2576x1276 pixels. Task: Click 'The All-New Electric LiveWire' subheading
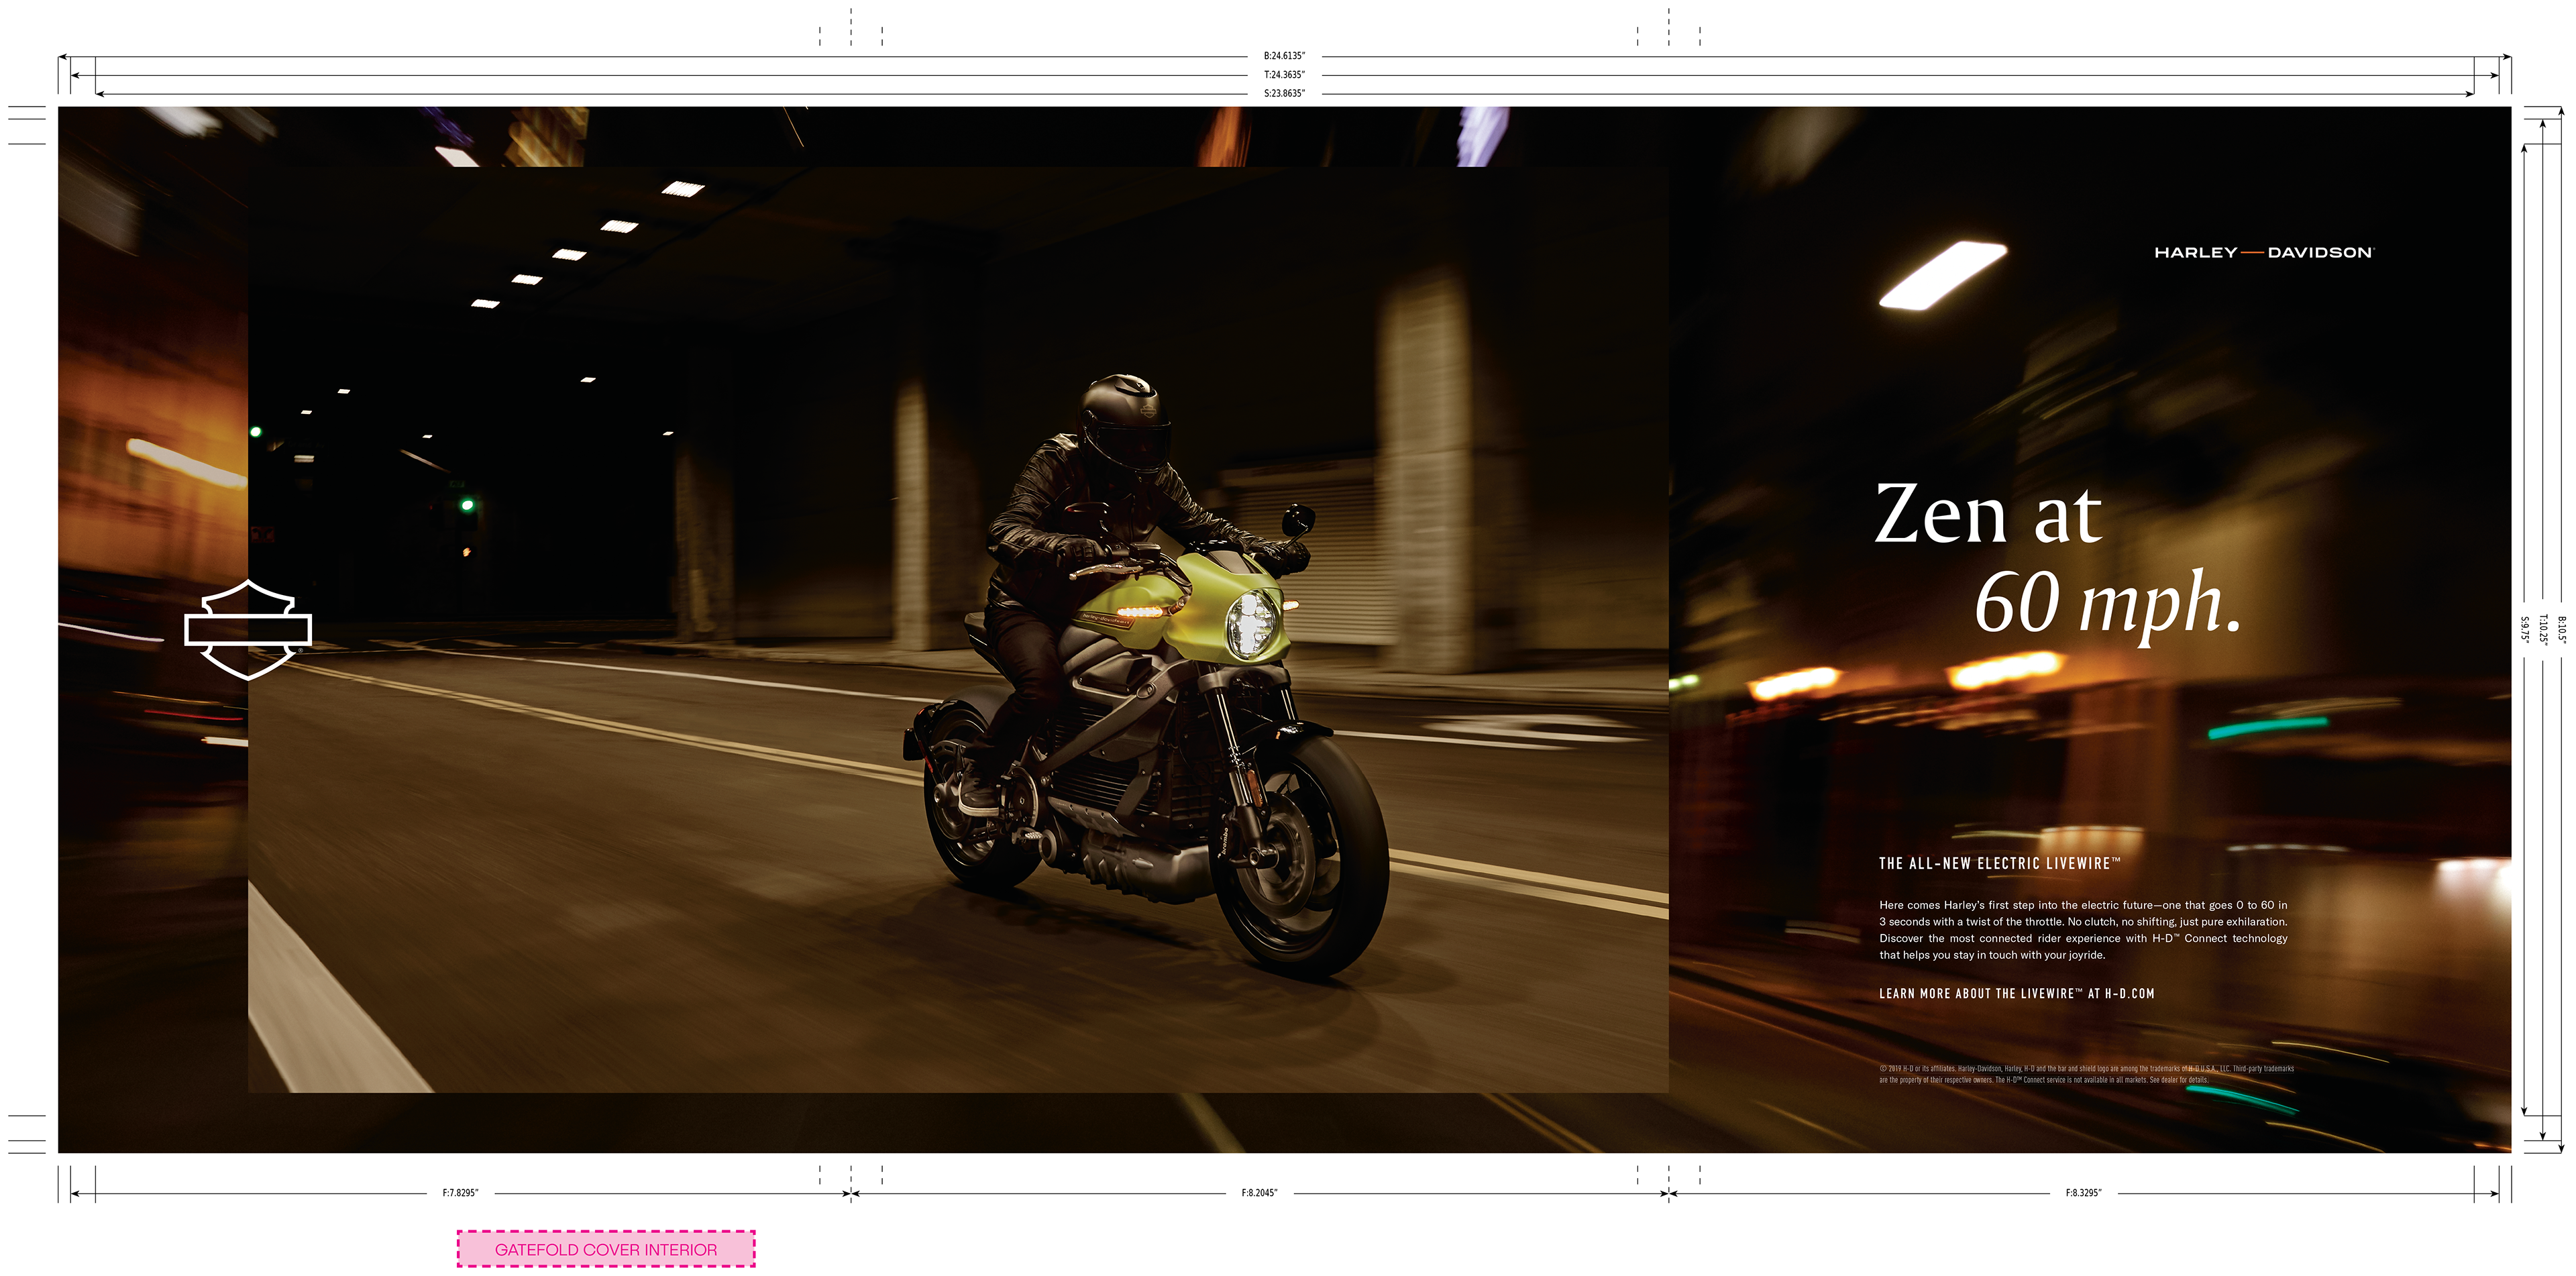pyautogui.click(x=1999, y=863)
